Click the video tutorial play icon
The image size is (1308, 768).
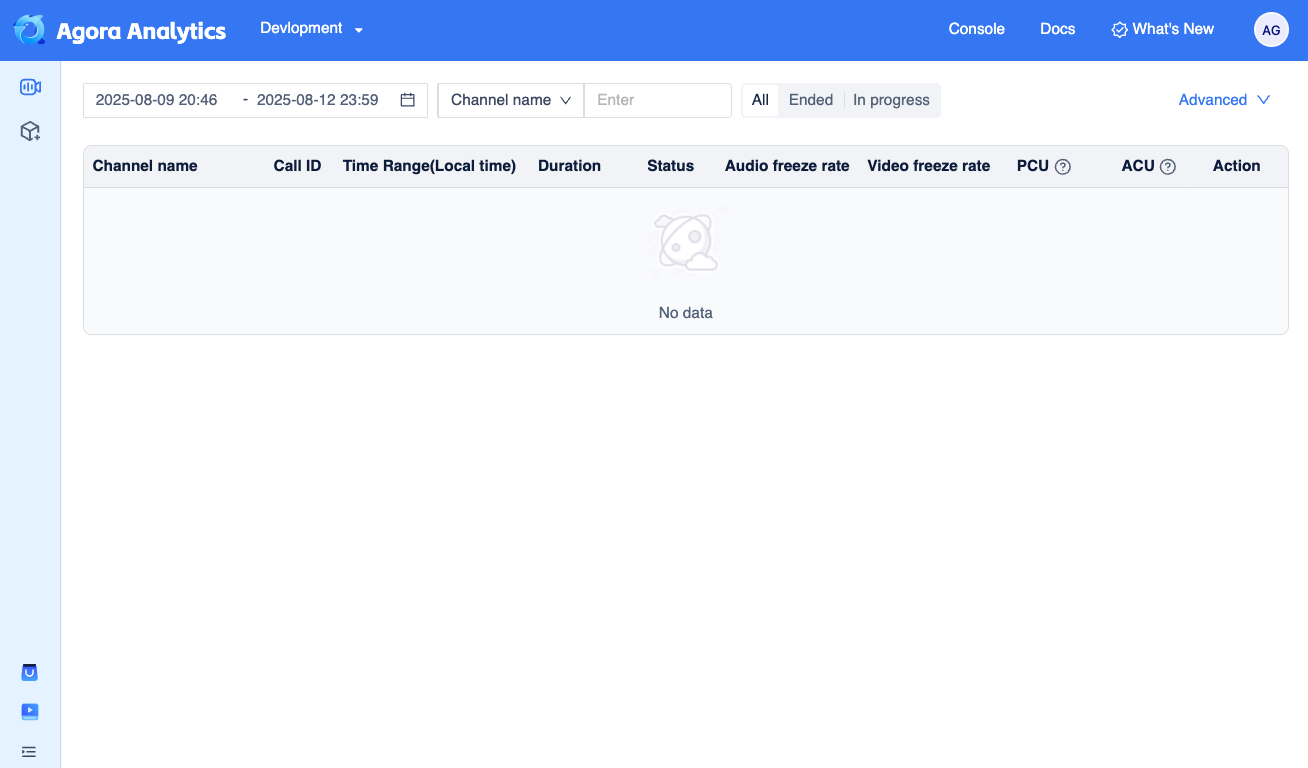[x=30, y=712]
